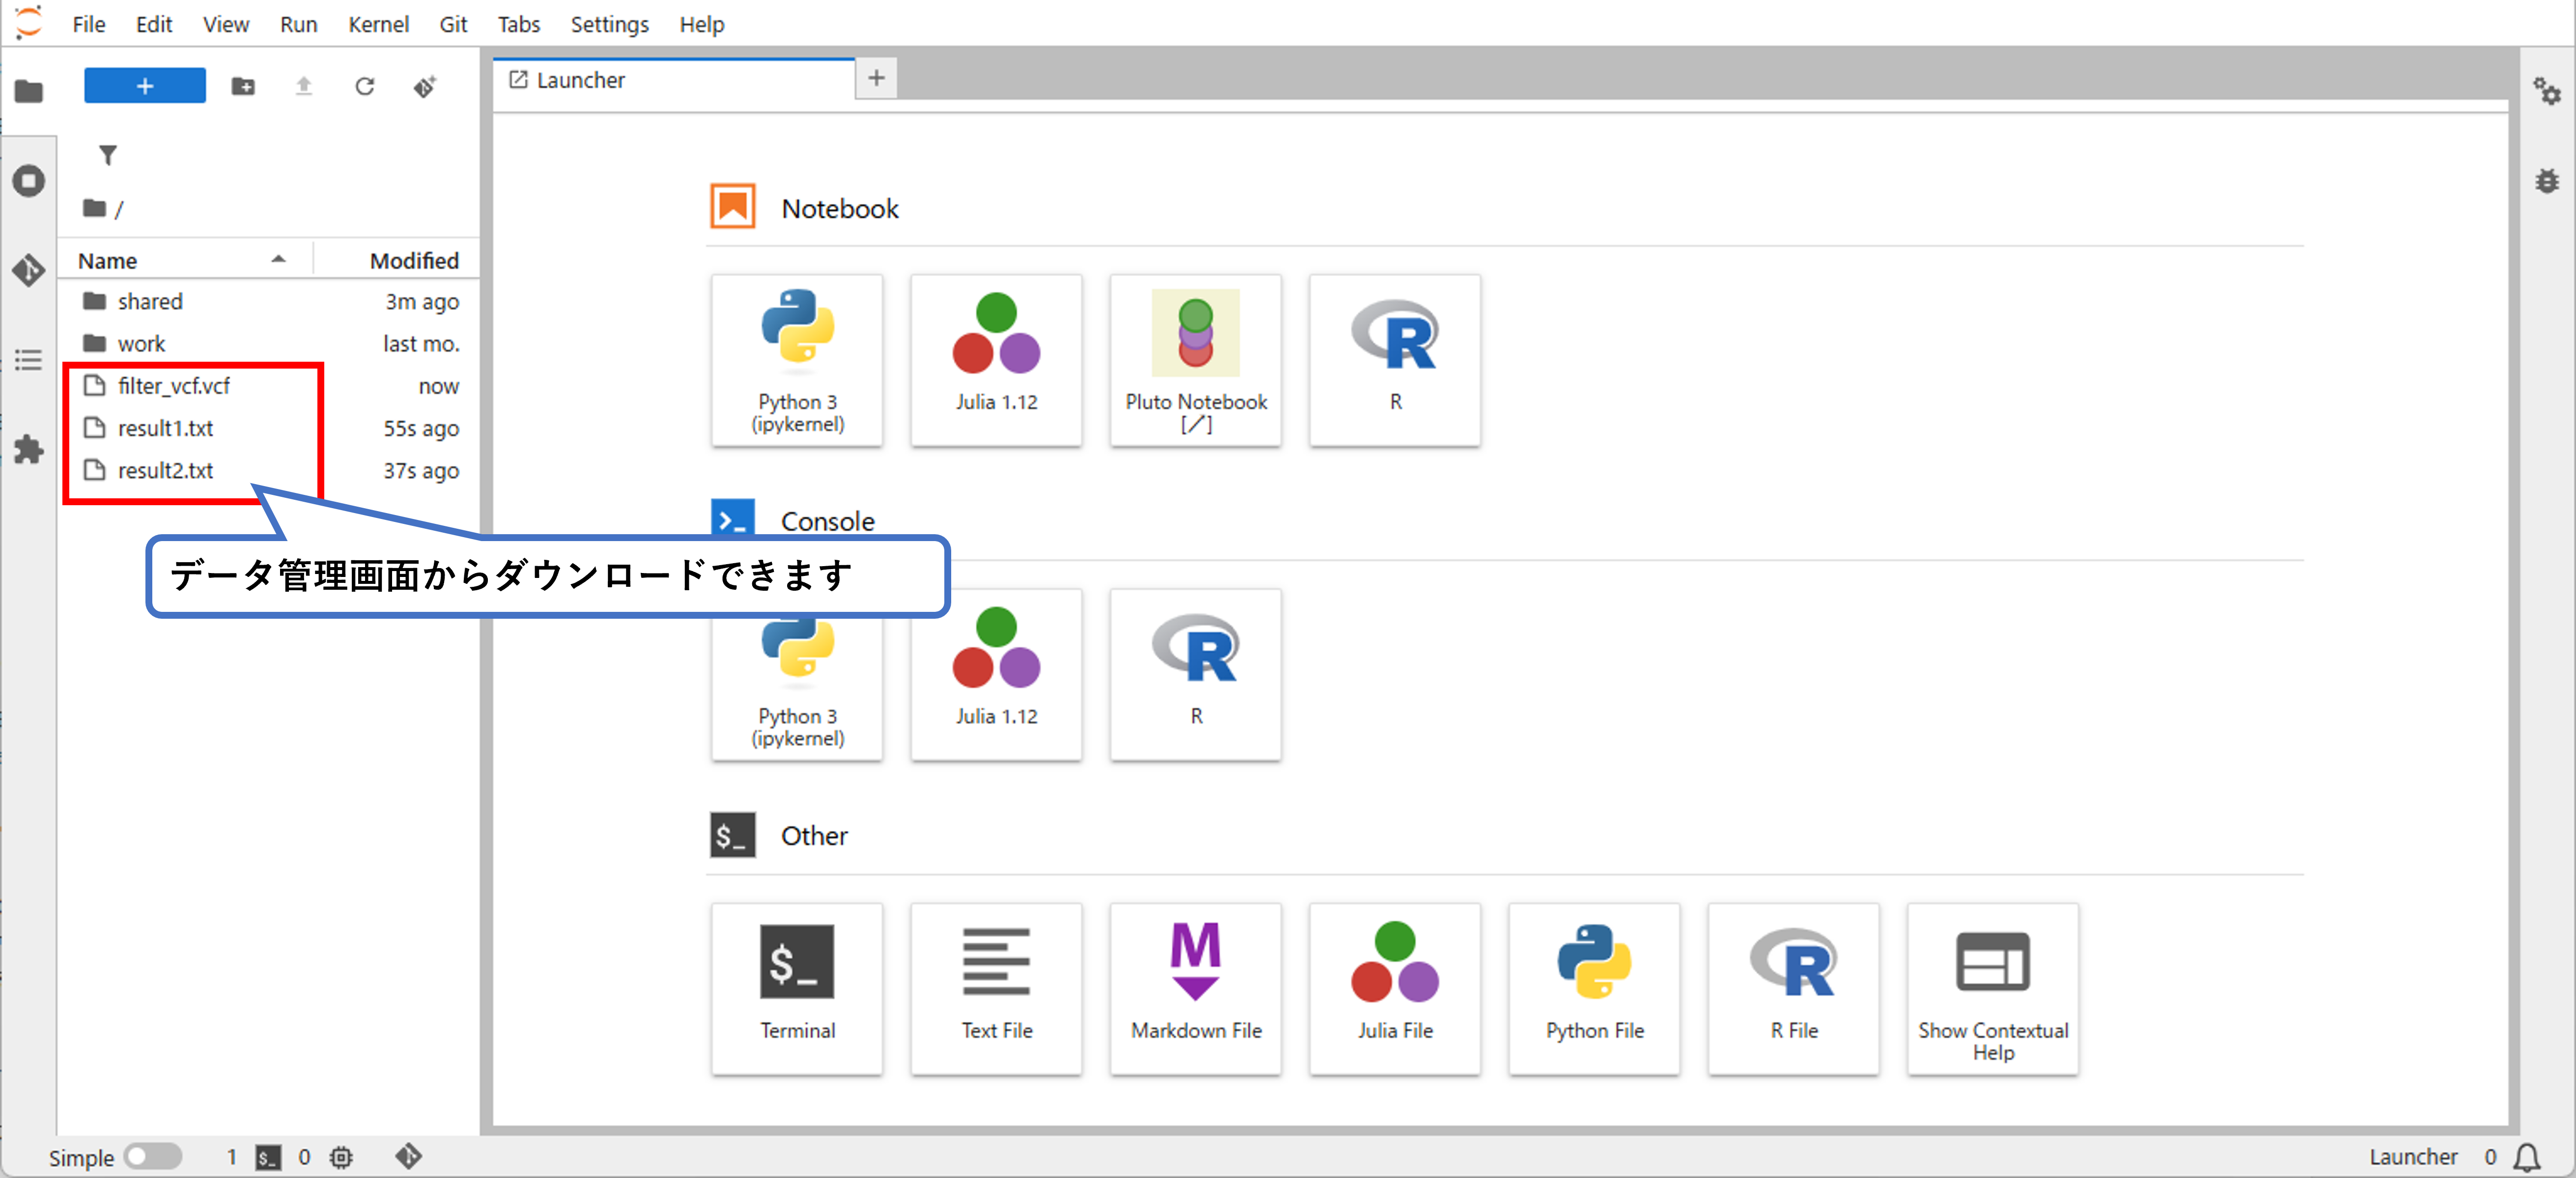
Task: Open the Kernel menu
Action: click(378, 24)
